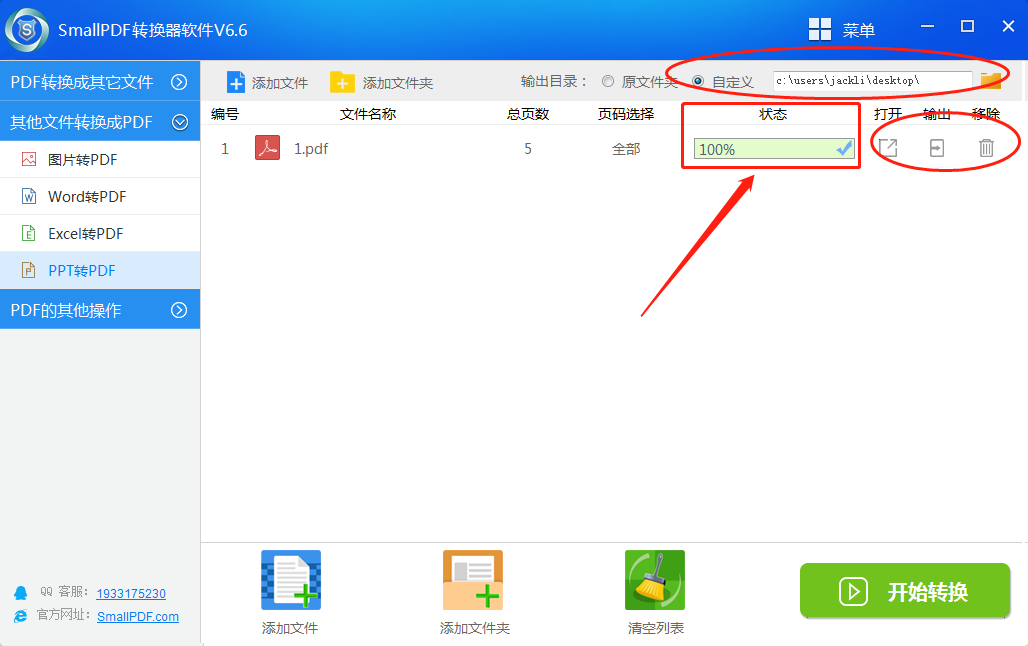Expand the PDF的其他操作 section

pos(179,310)
